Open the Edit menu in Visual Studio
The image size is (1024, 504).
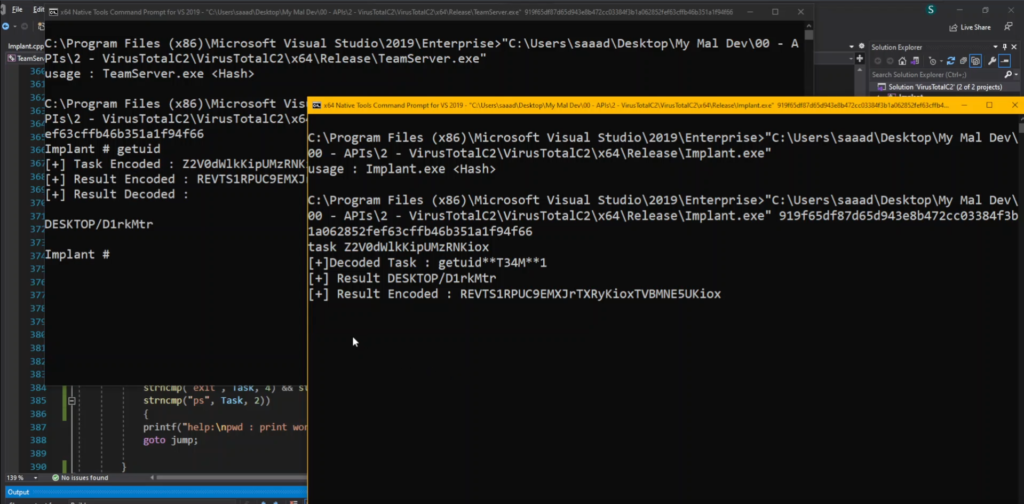point(38,10)
